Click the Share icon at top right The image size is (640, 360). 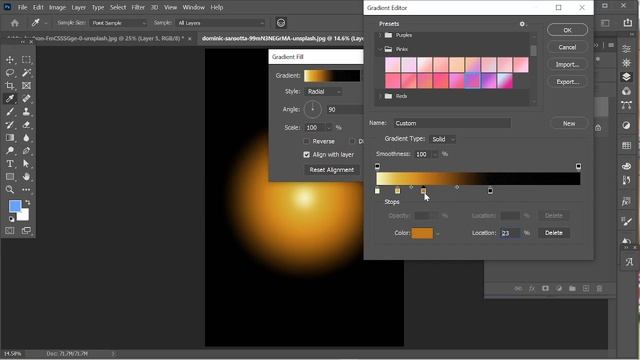coord(628,23)
